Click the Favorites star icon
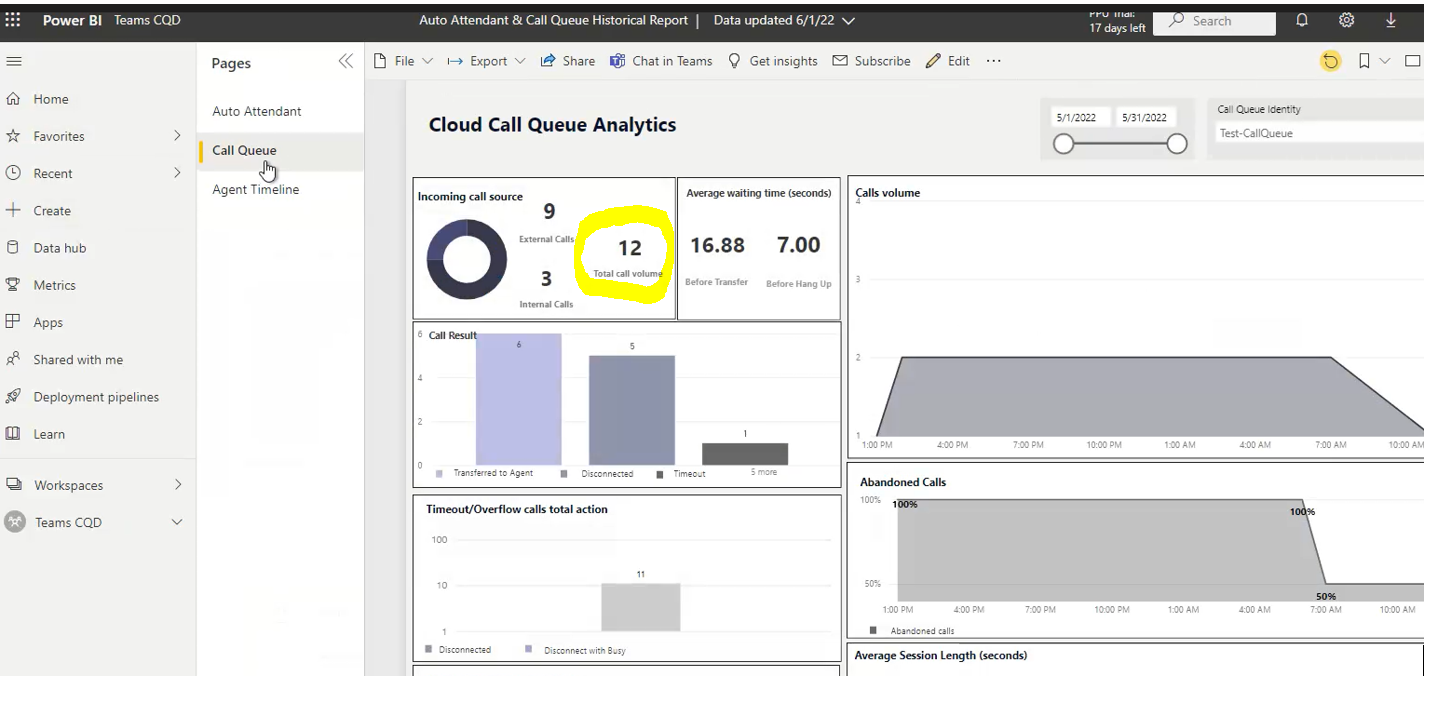This screenshot has height=709, width=1429. click(x=13, y=136)
